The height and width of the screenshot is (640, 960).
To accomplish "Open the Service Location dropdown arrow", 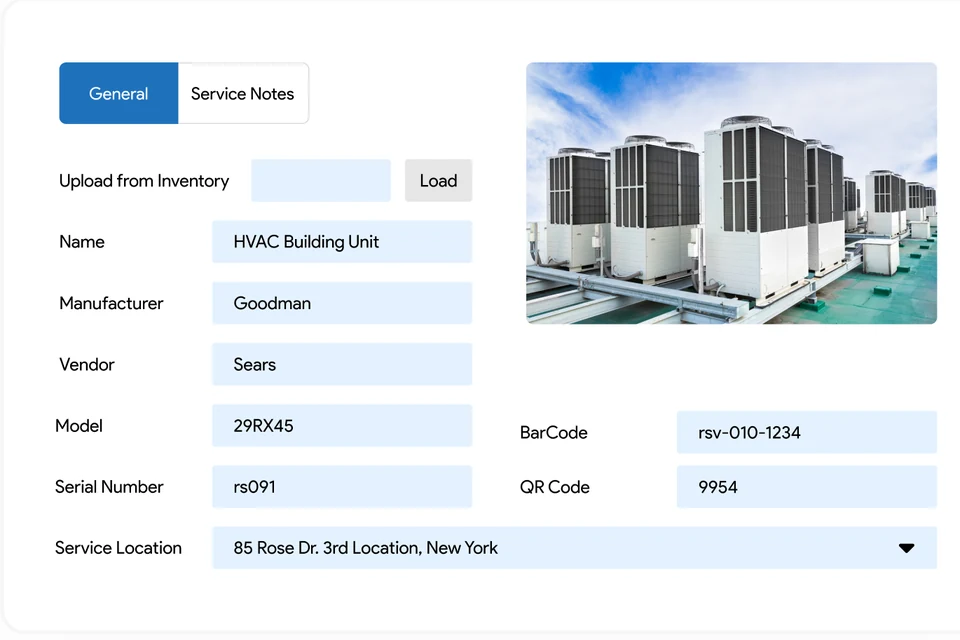I will [907, 548].
